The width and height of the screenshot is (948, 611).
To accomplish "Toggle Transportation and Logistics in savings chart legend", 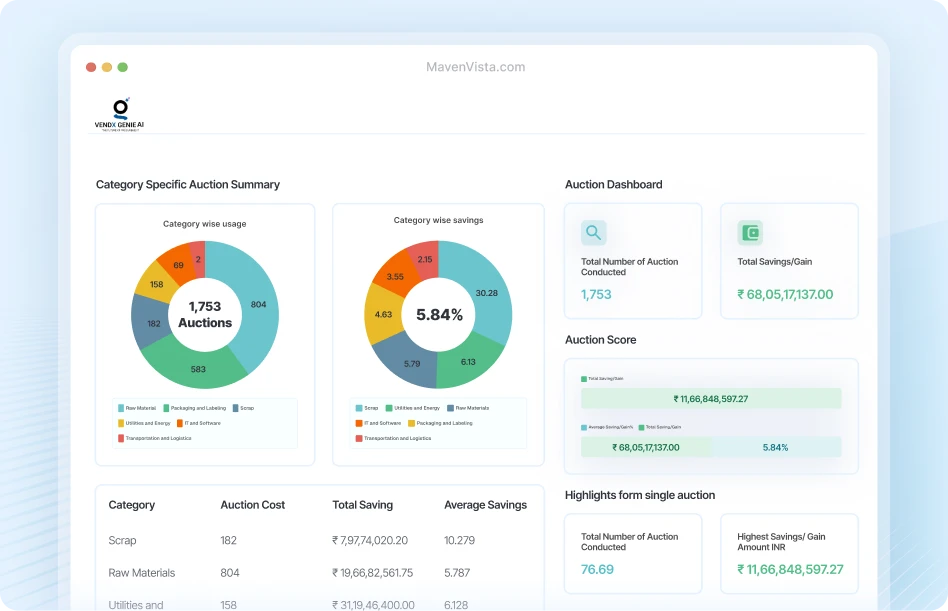I will pyautogui.click(x=394, y=438).
